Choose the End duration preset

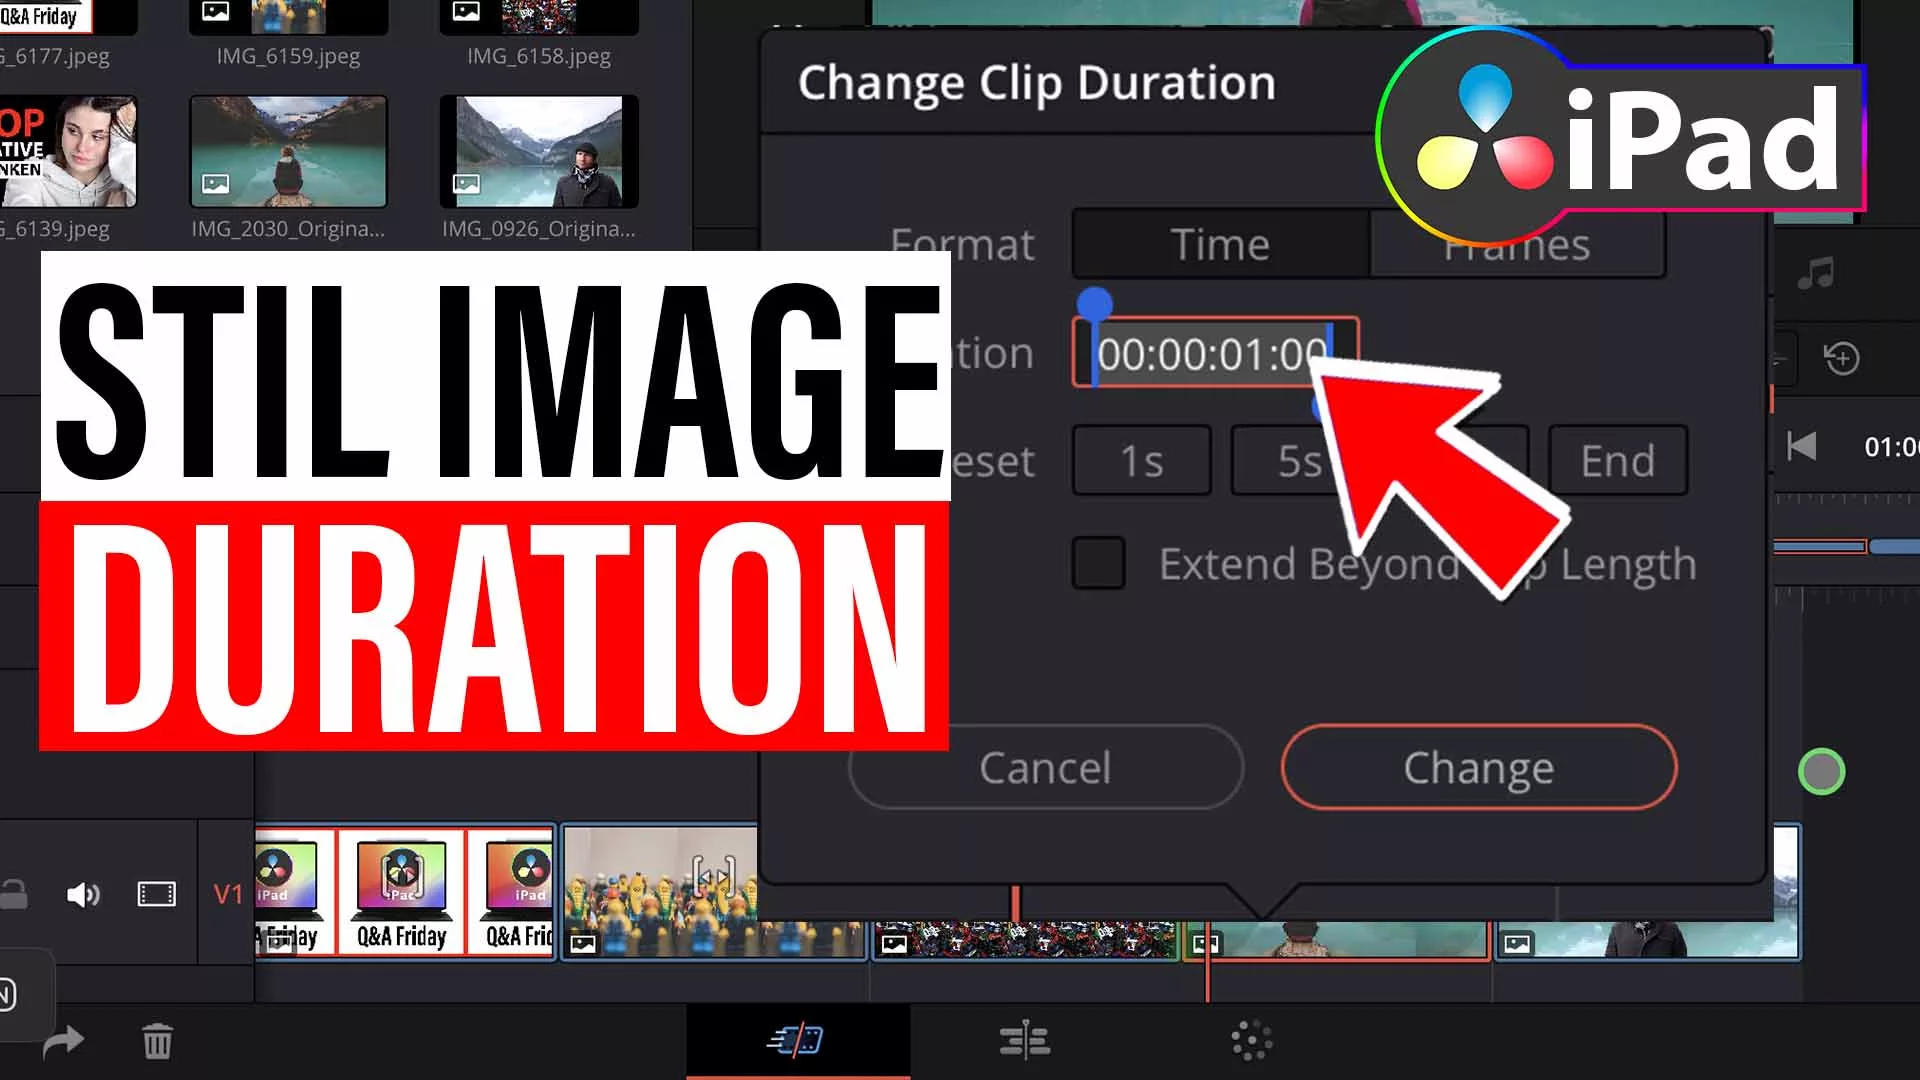(x=1617, y=461)
